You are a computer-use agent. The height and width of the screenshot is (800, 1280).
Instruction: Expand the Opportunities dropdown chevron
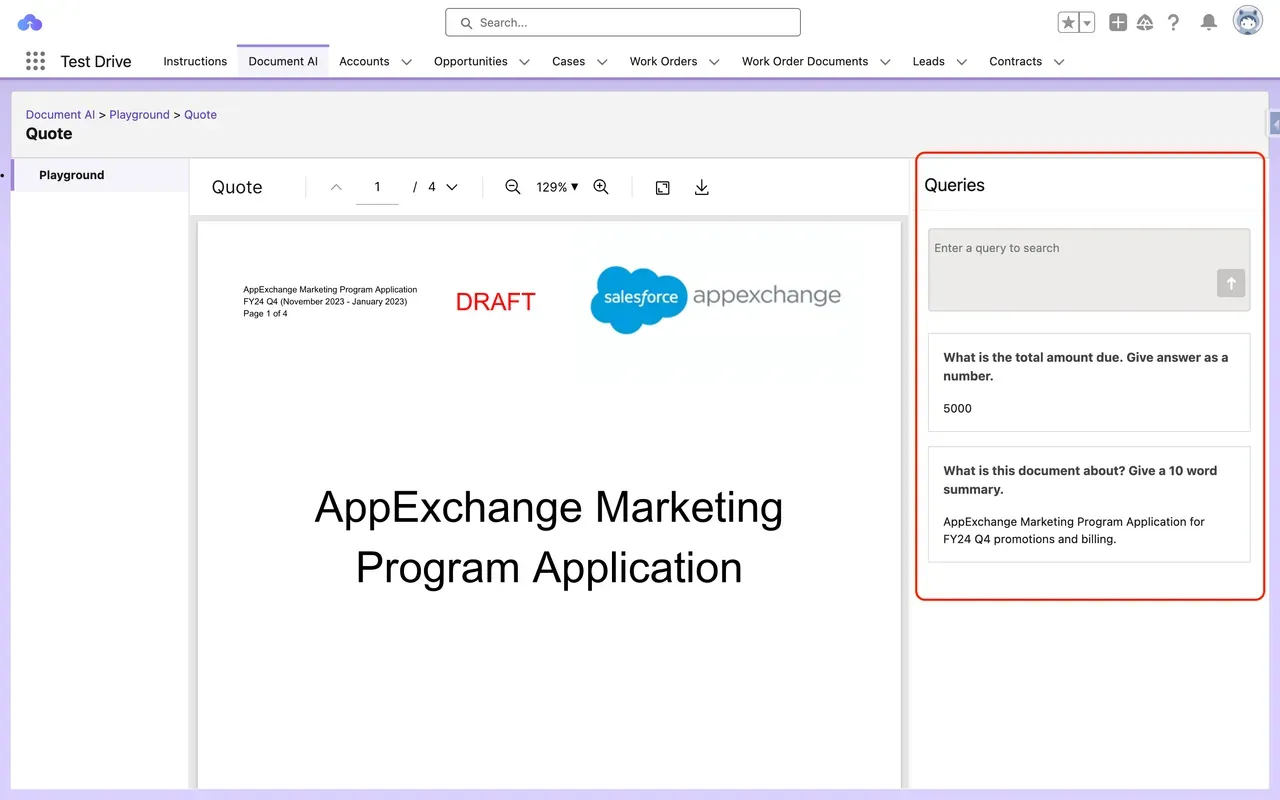524,62
